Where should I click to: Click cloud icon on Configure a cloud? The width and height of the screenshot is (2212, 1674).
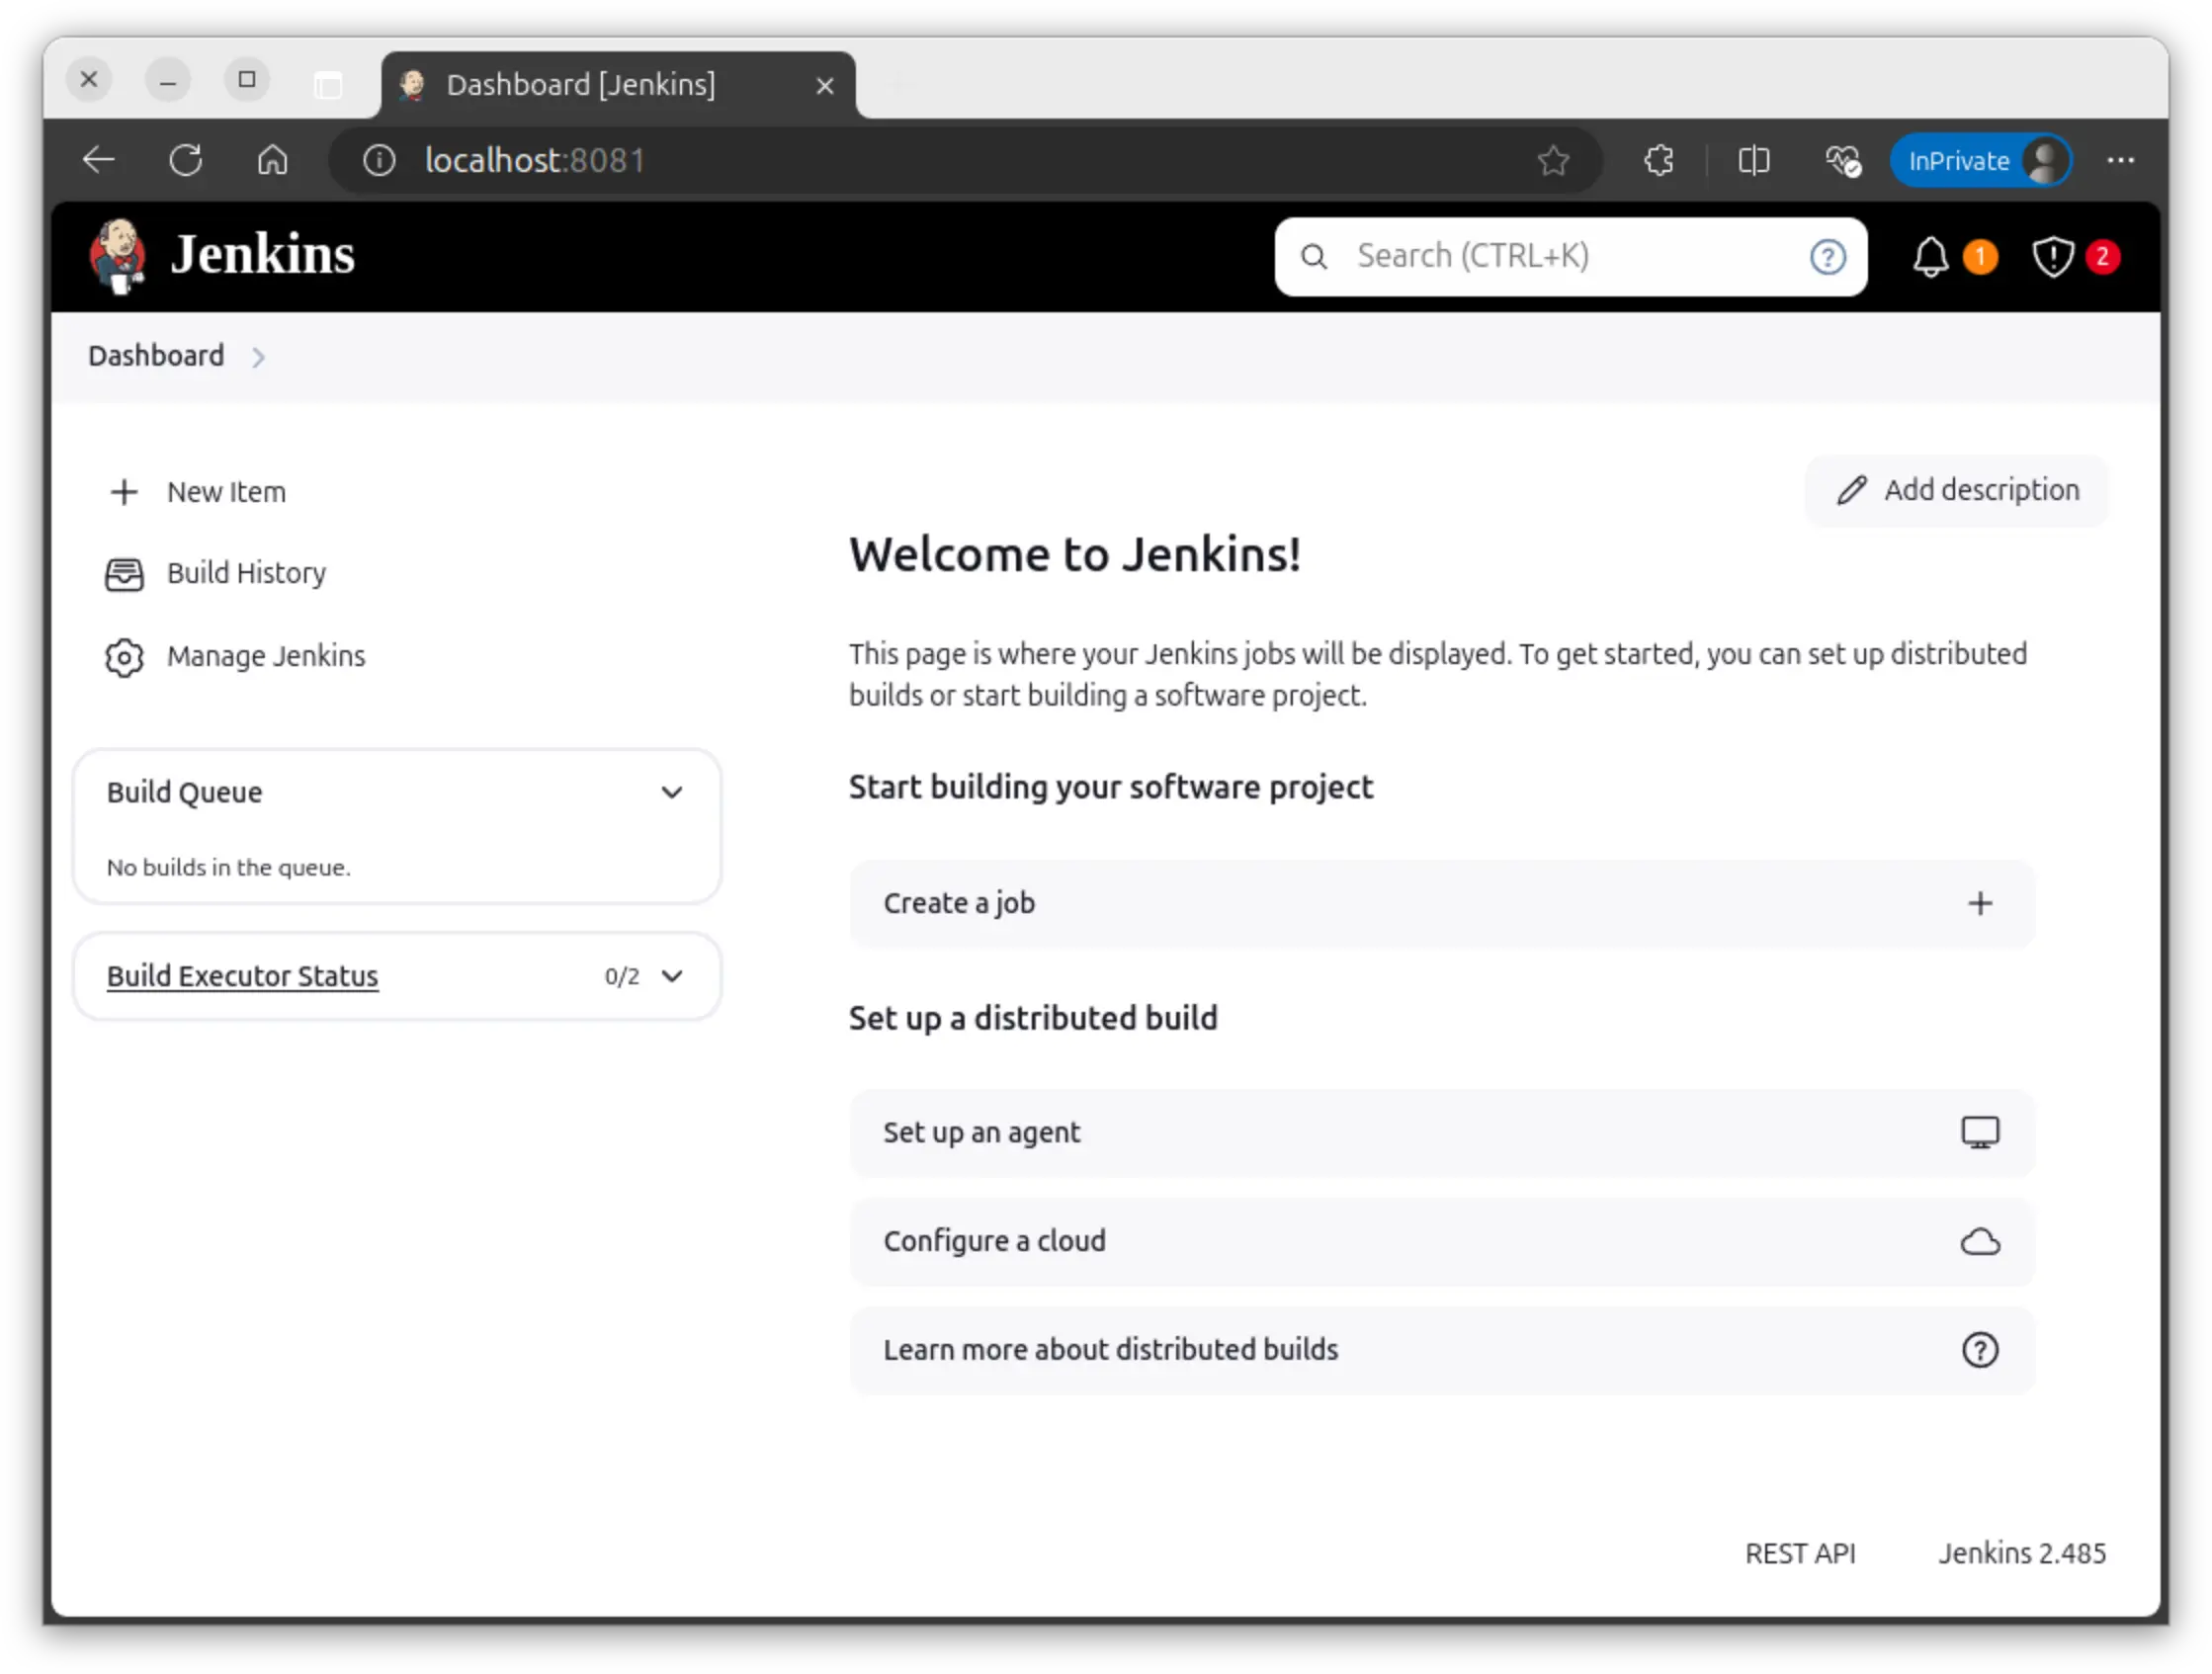coord(1979,1242)
